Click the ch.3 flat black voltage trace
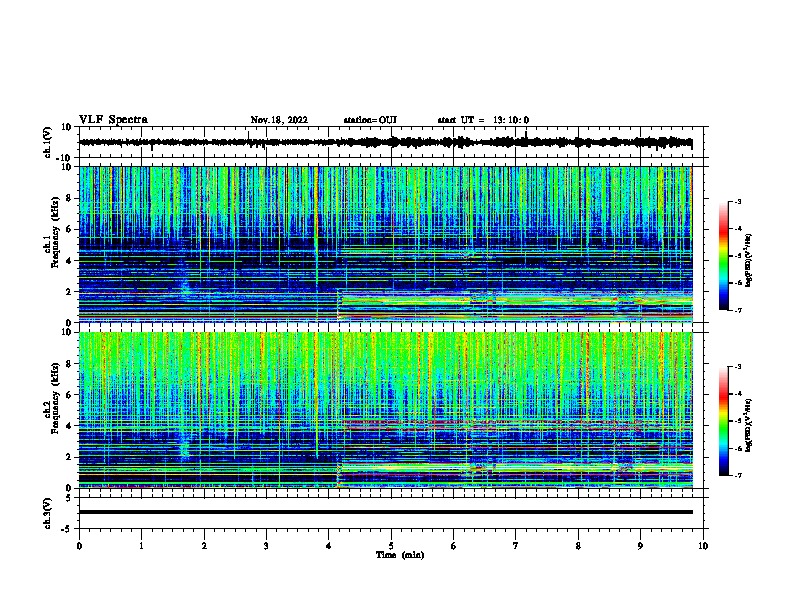 pos(386,512)
